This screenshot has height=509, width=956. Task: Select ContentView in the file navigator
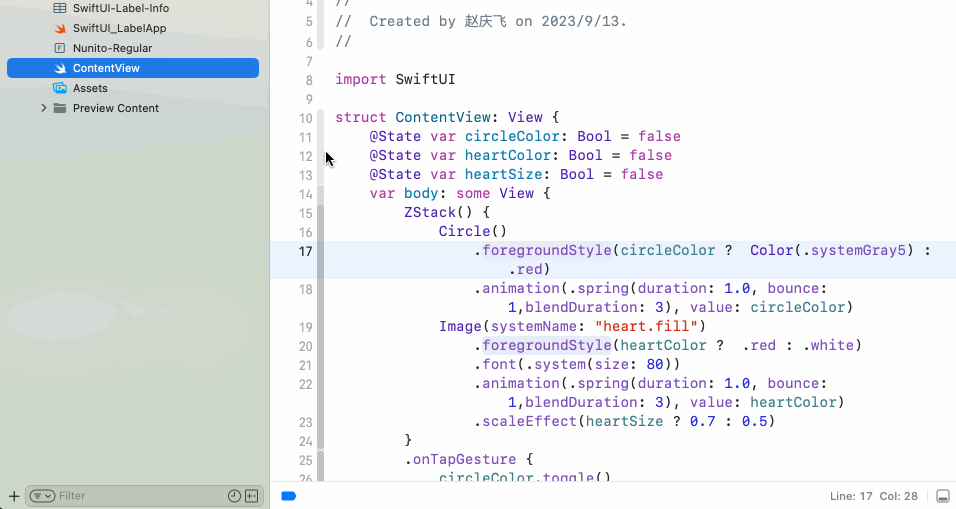tap(106, 68)
